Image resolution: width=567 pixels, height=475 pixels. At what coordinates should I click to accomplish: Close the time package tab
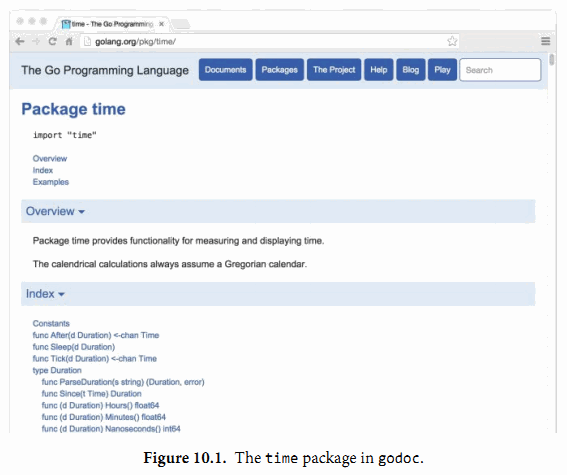[x=162, y=24]
